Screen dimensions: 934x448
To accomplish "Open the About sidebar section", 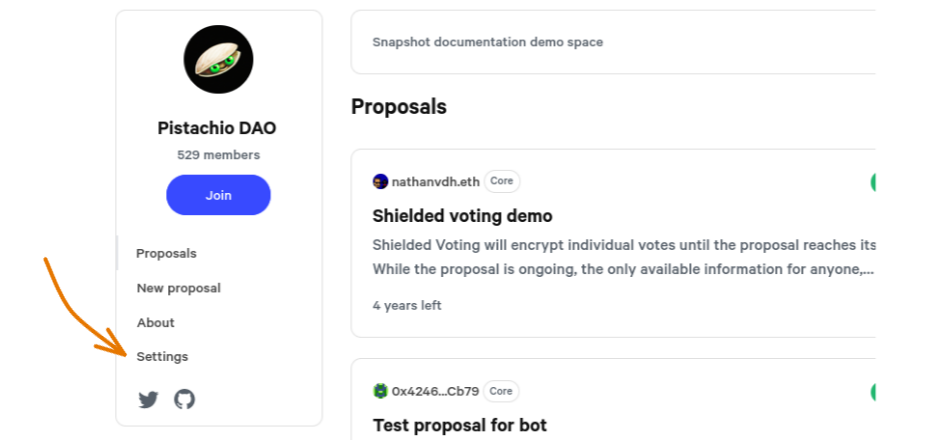I will tap(156, 323).
